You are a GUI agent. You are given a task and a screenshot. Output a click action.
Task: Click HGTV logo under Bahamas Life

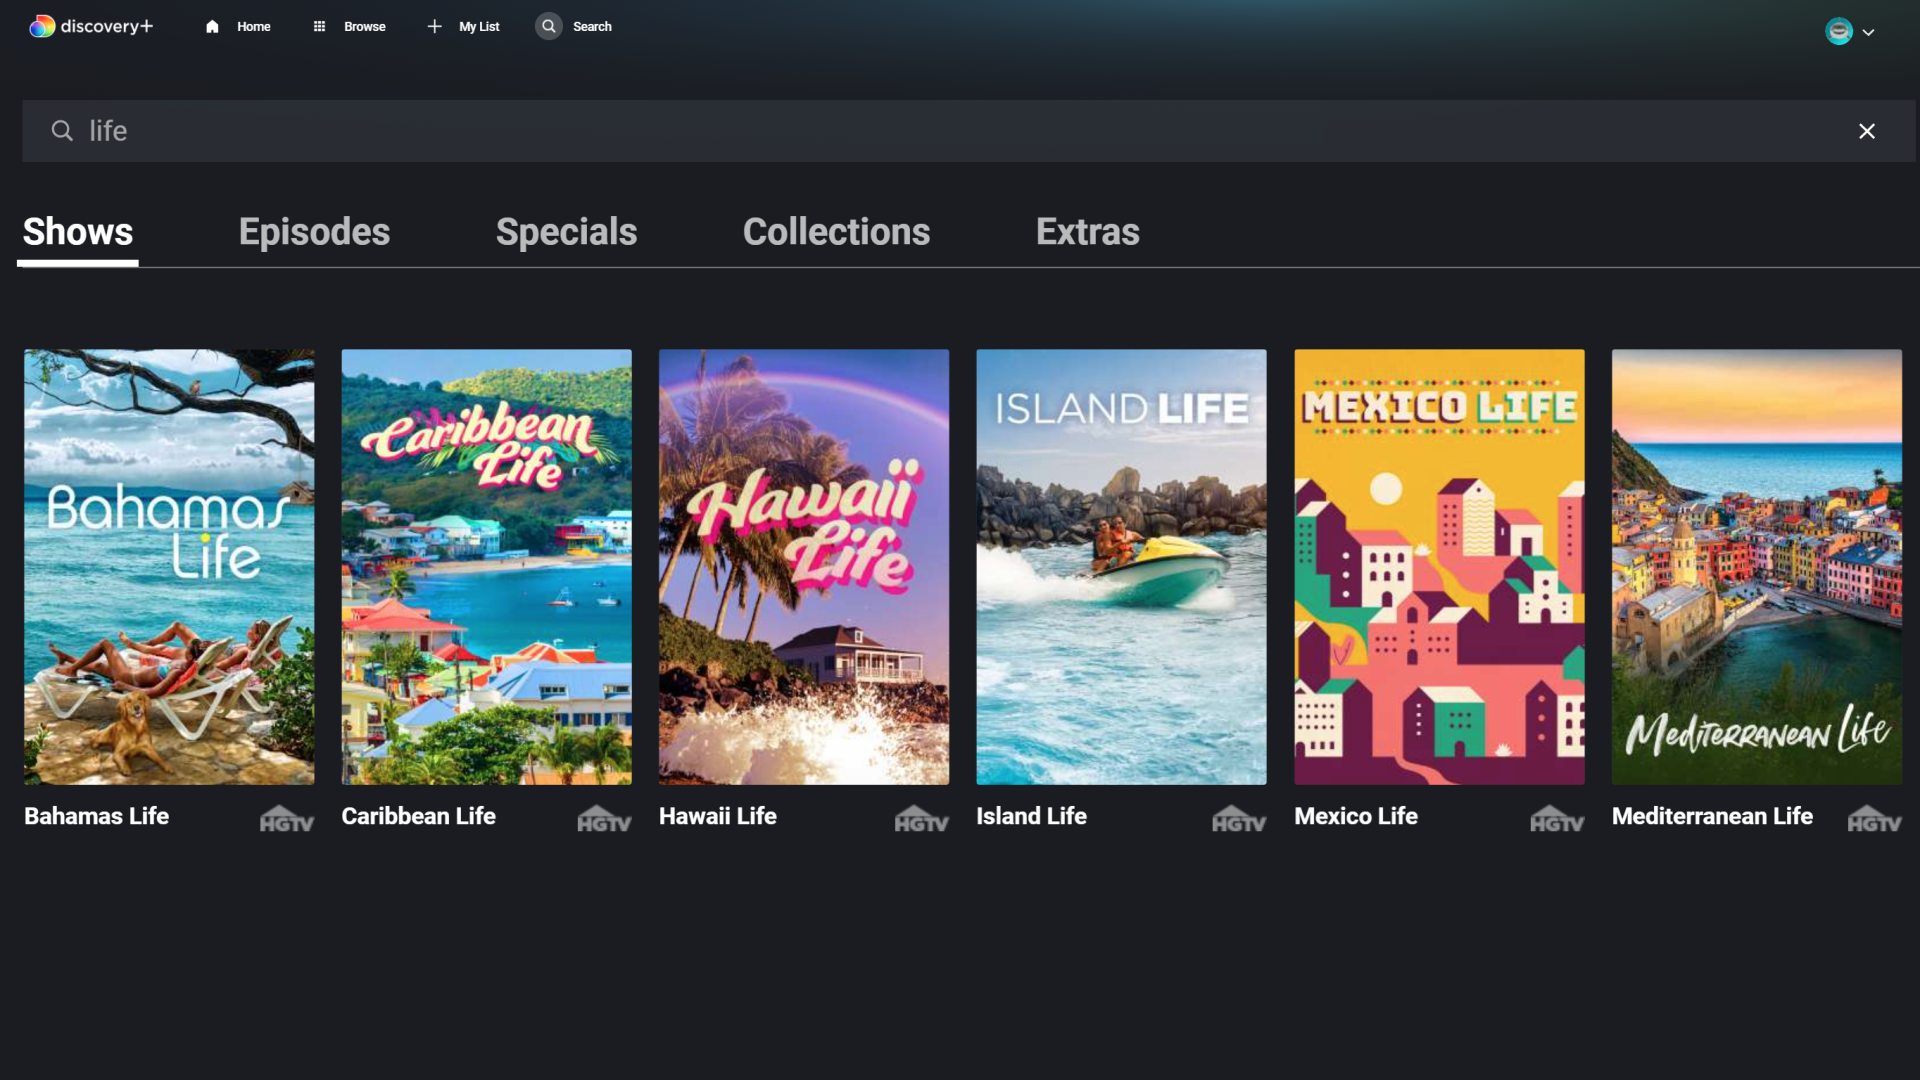click(287, 820)
